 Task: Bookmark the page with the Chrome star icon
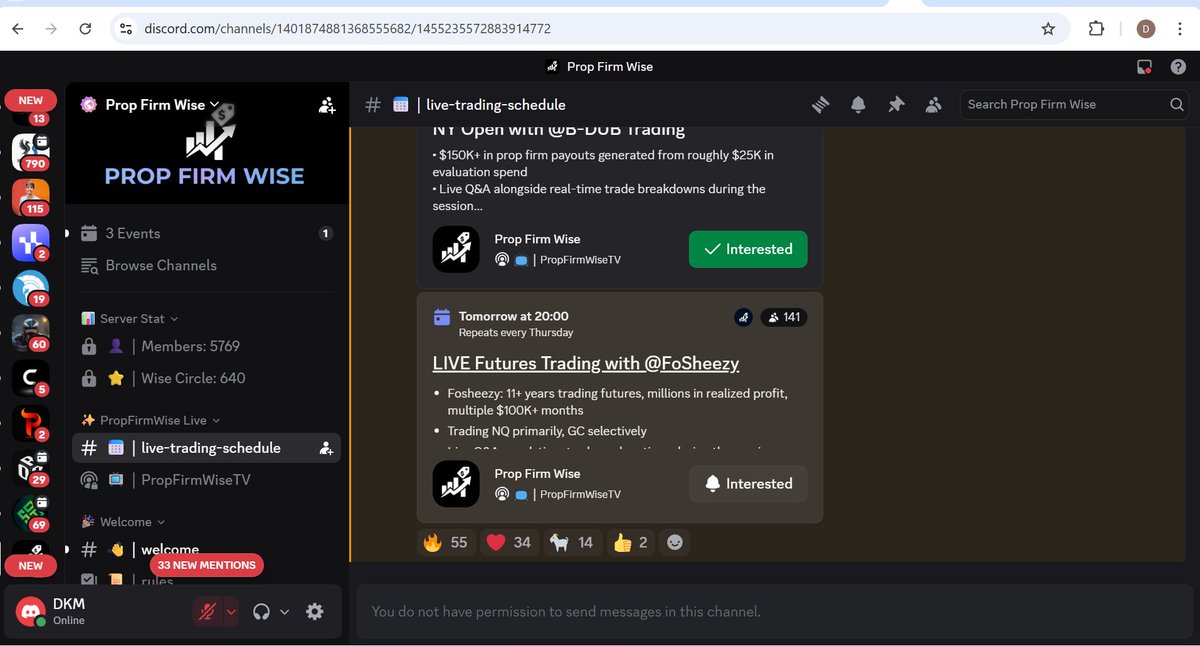(1048, 29)
